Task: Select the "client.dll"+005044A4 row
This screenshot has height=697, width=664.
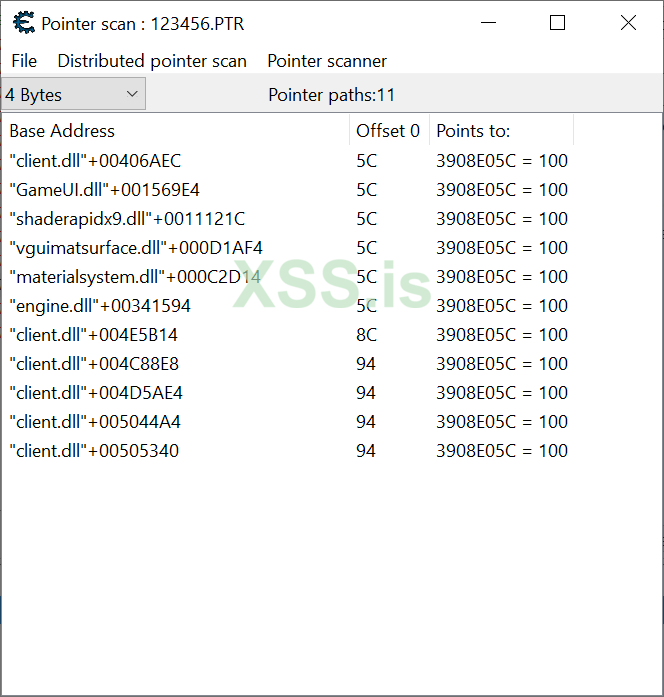Action: click(x=95, y=422)
